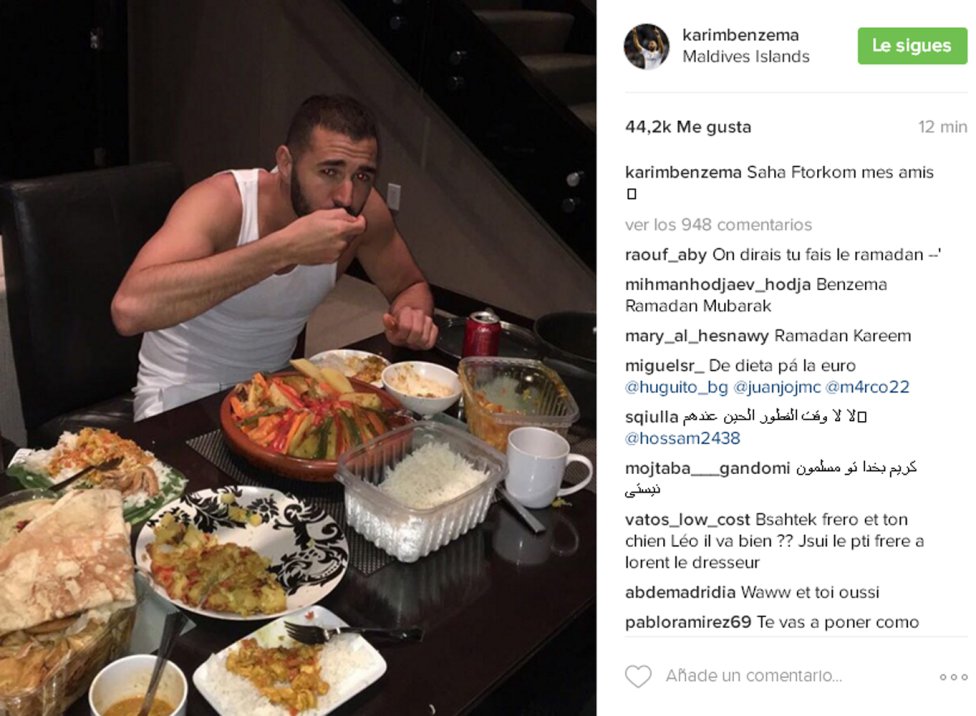Open the "12 min" post timestamp
The width and height of the screenshot is (976, 716).
coord(942,127)
